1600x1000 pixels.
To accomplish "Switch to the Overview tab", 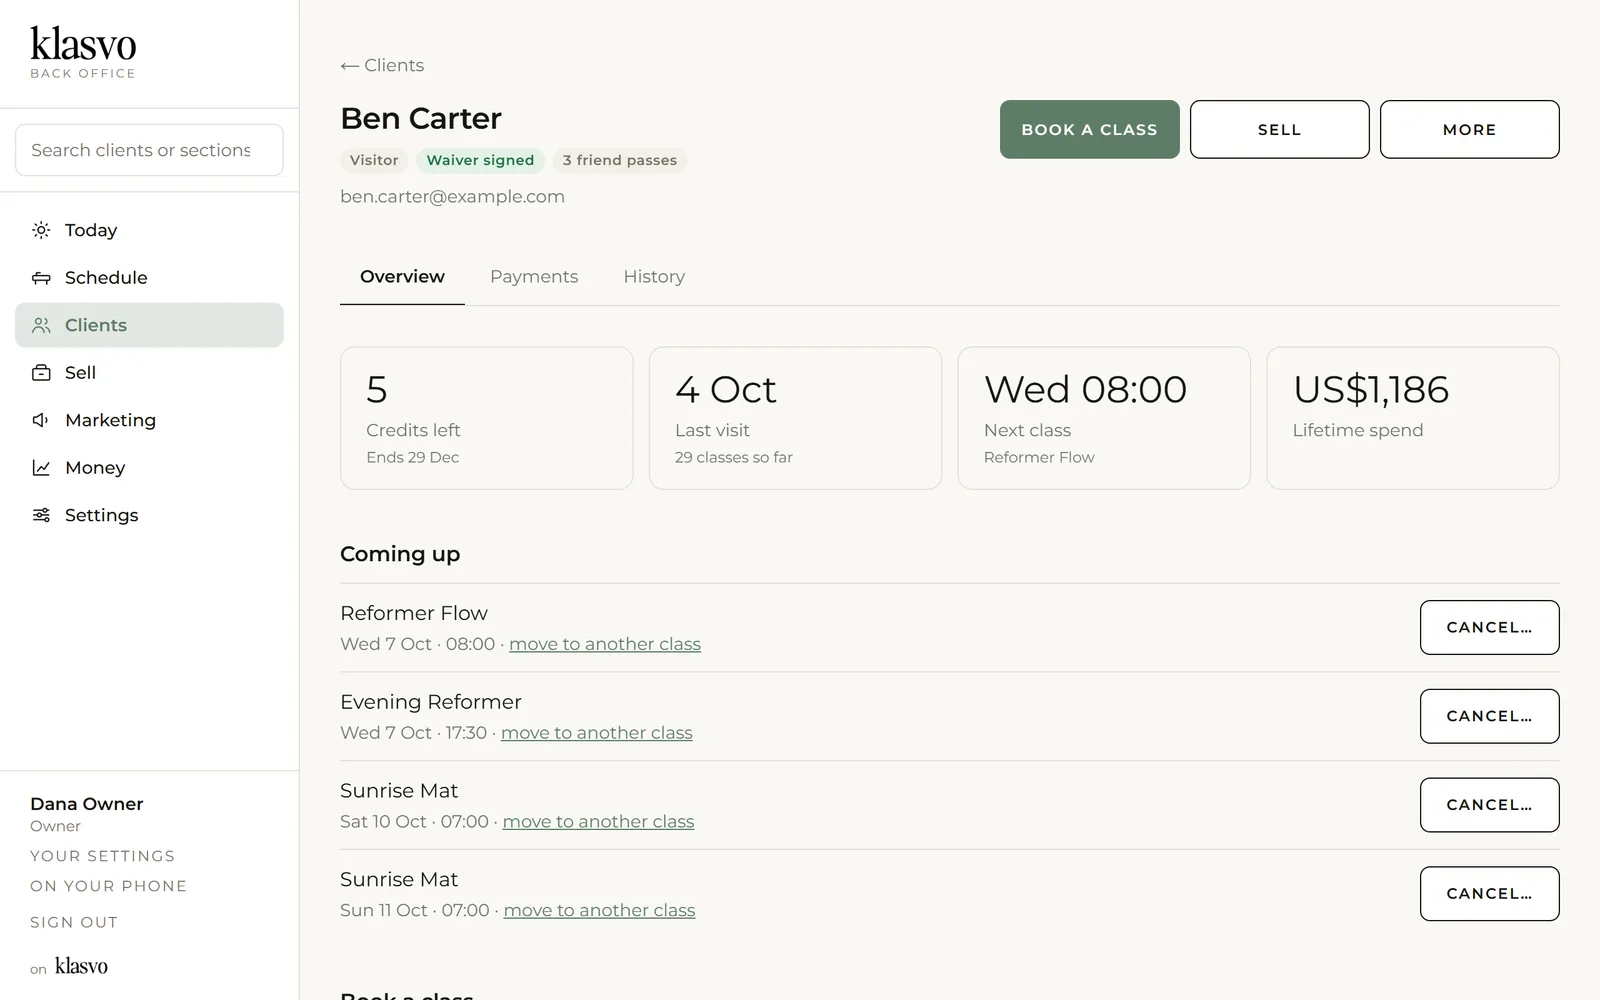I will click(402, 277).
